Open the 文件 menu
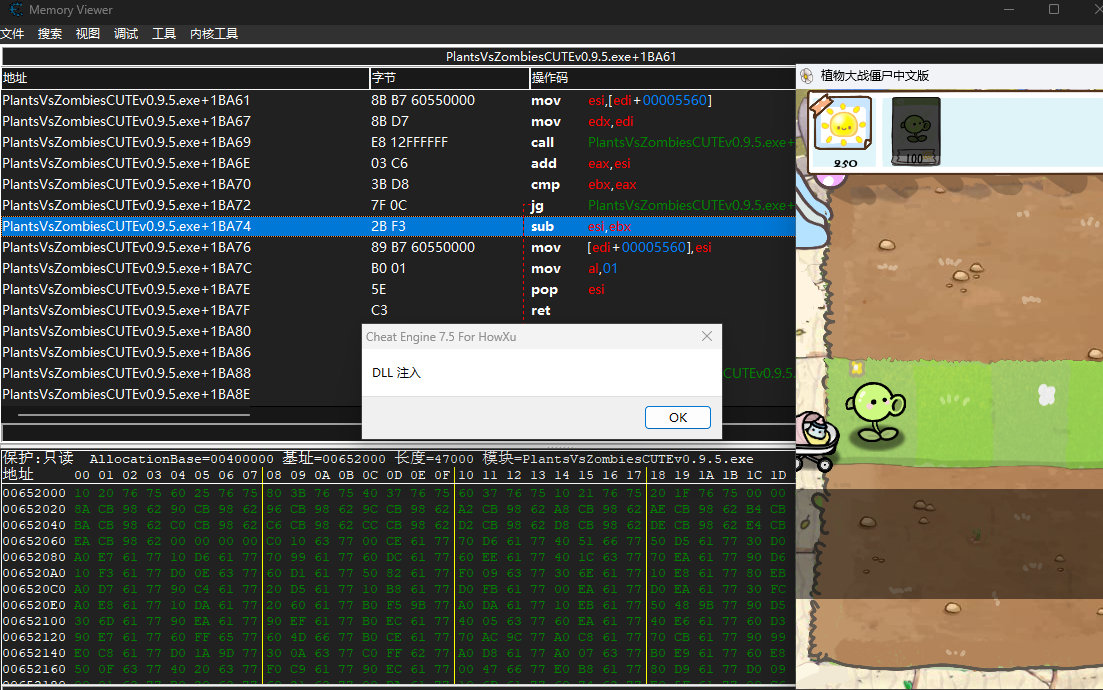 [x=13, y=34]
